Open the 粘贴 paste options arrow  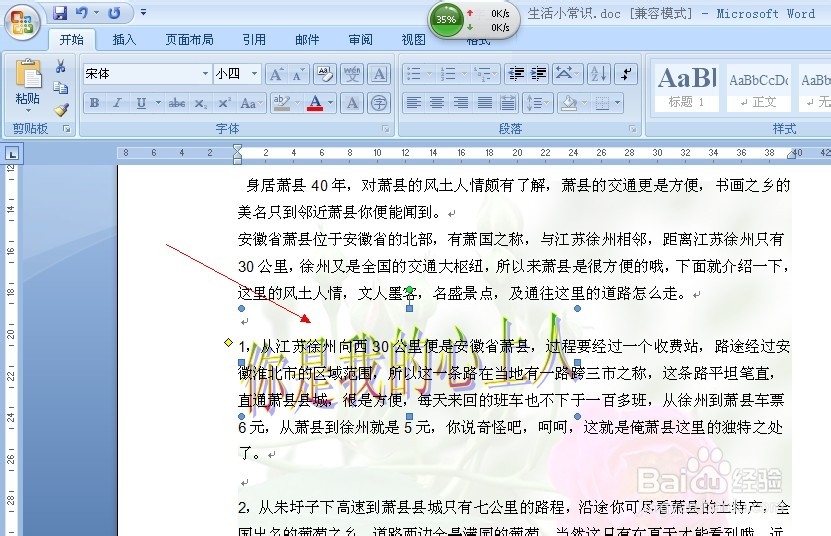click(28, 111)
